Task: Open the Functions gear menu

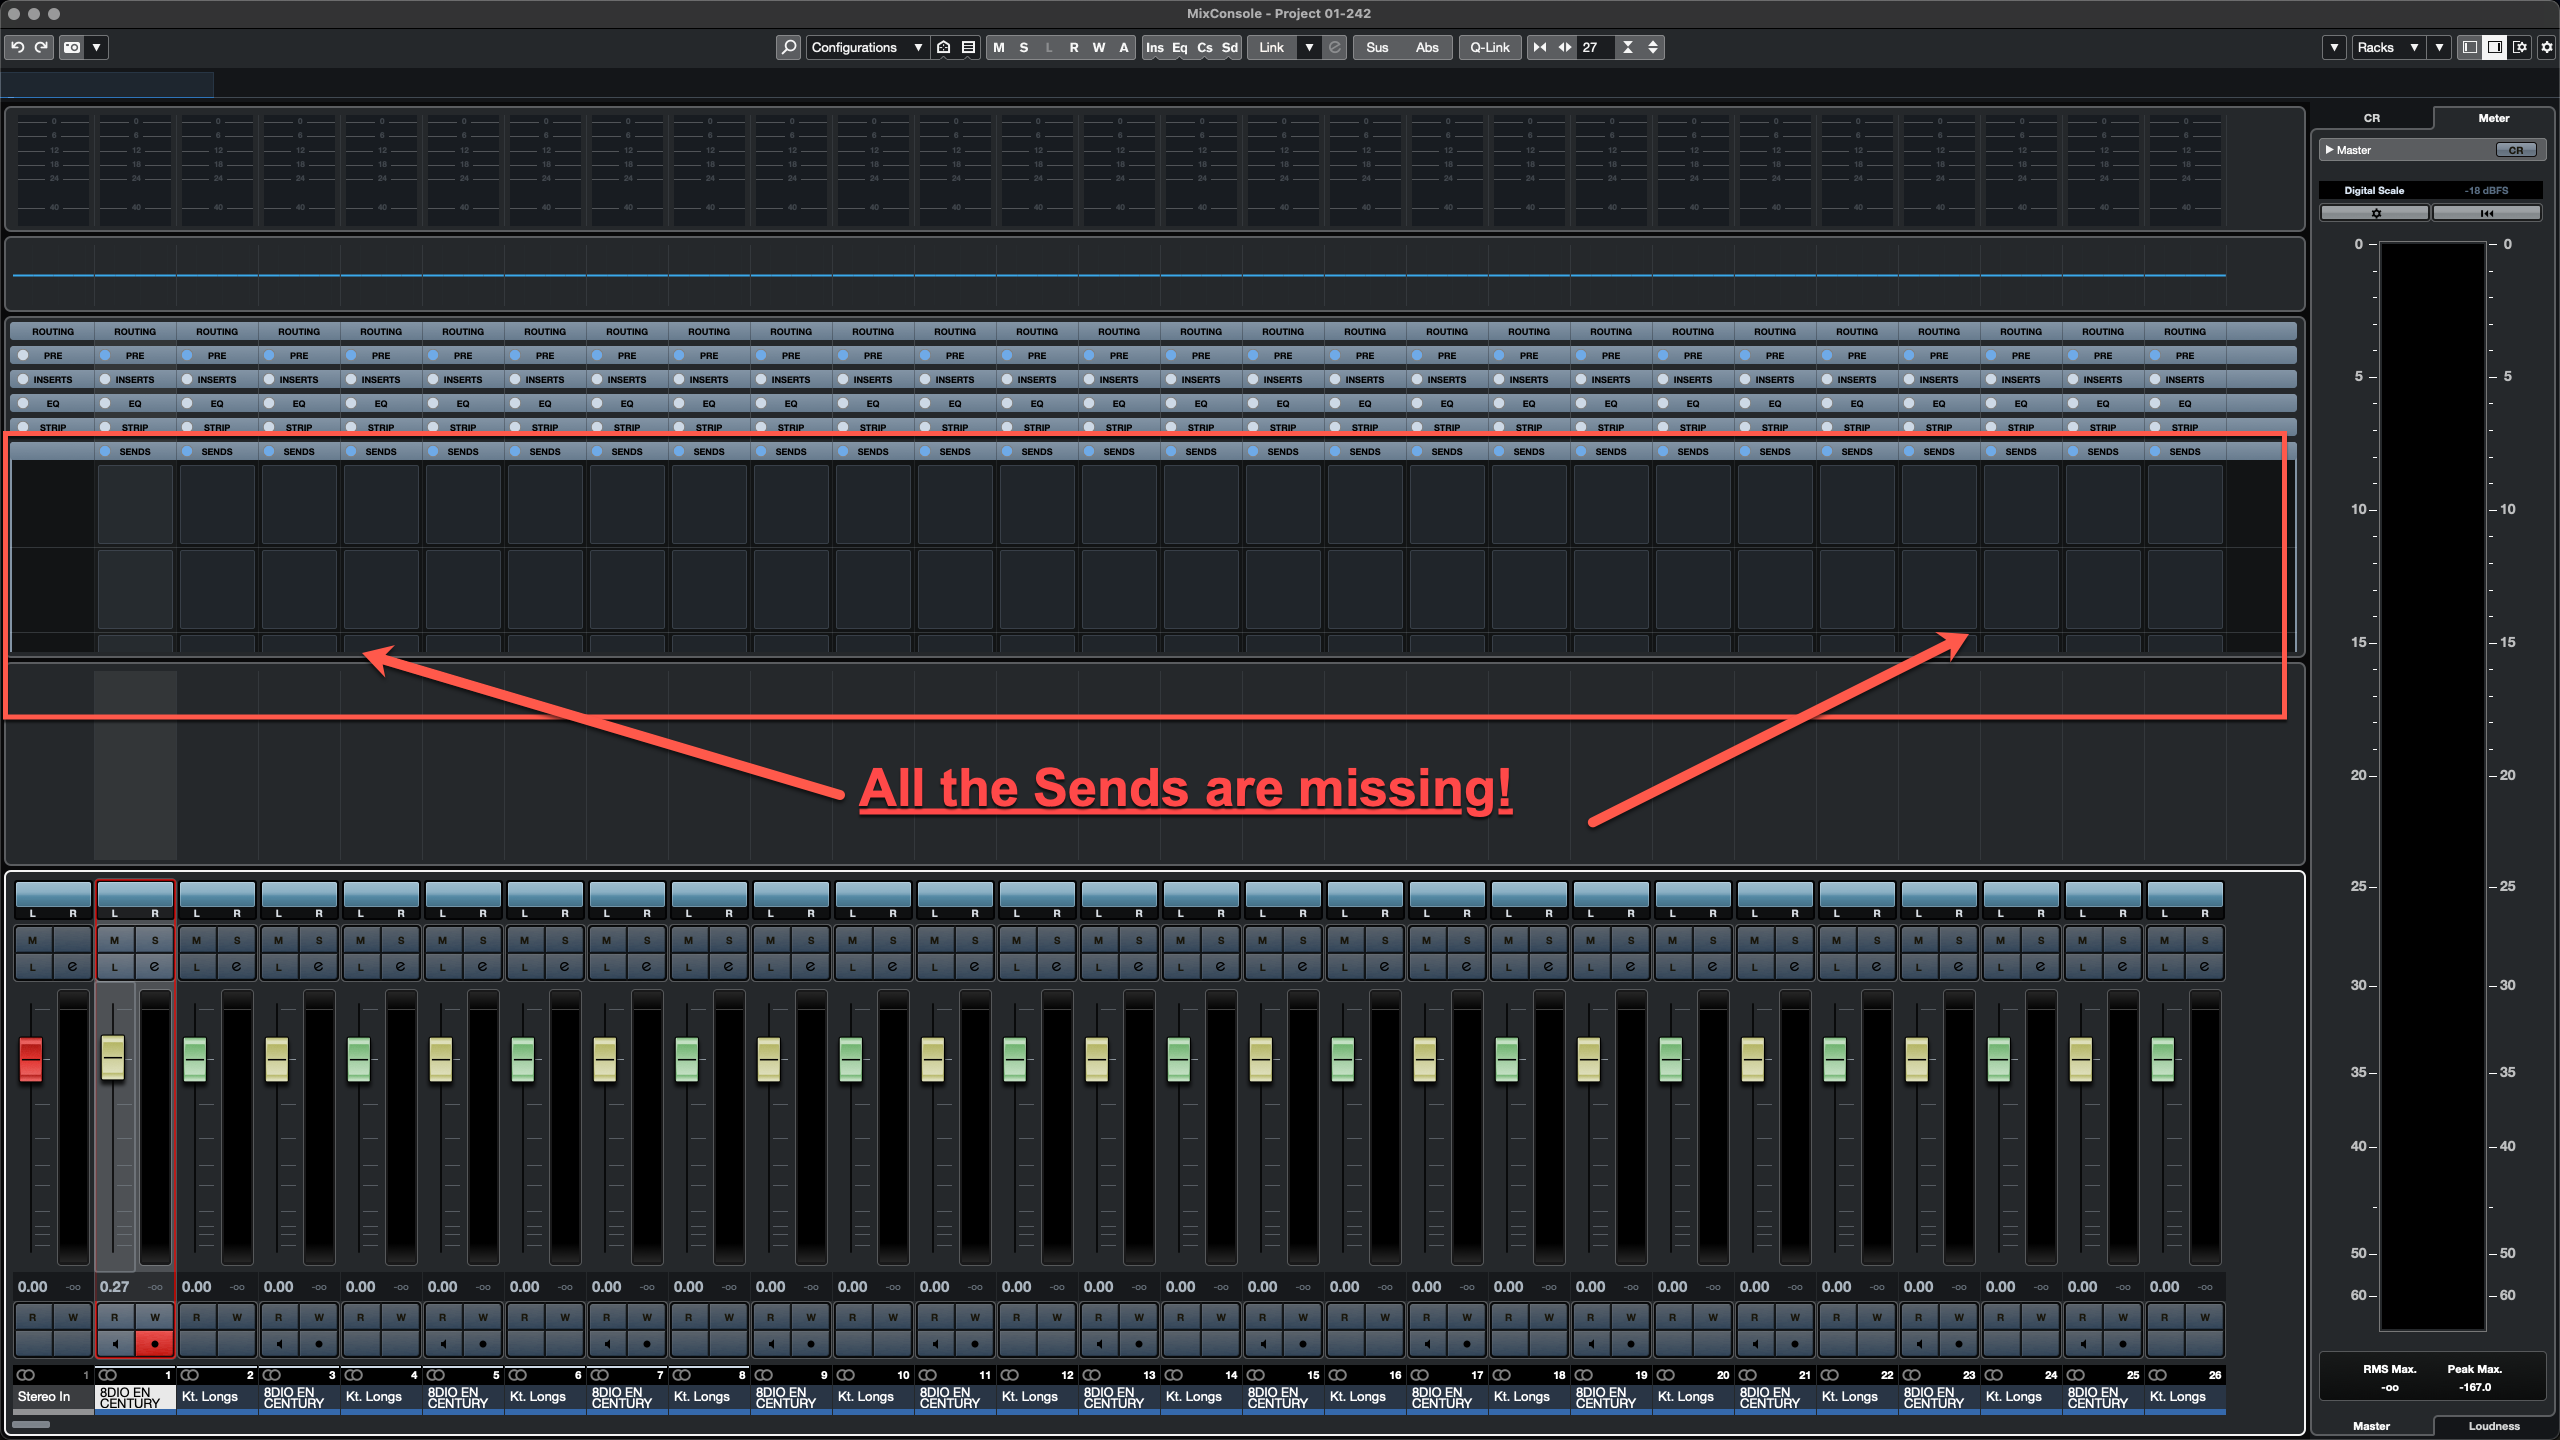Action: click(2546, 47)
